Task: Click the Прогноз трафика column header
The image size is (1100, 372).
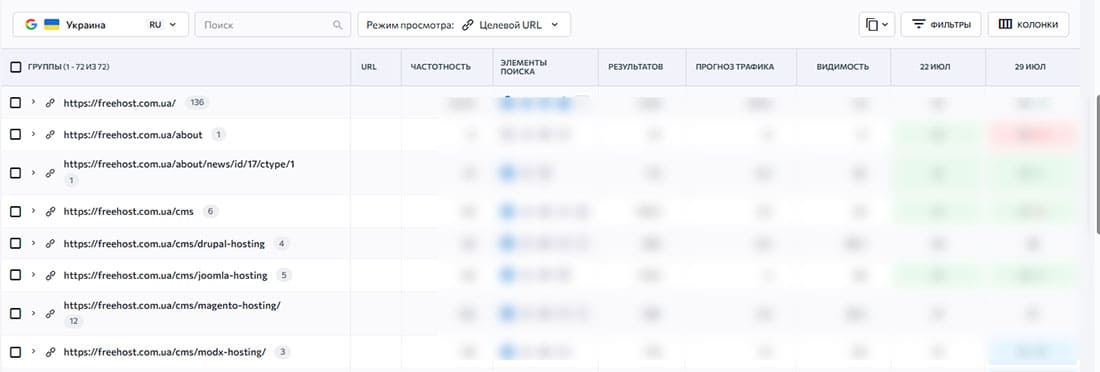Action: coord(735,67)
